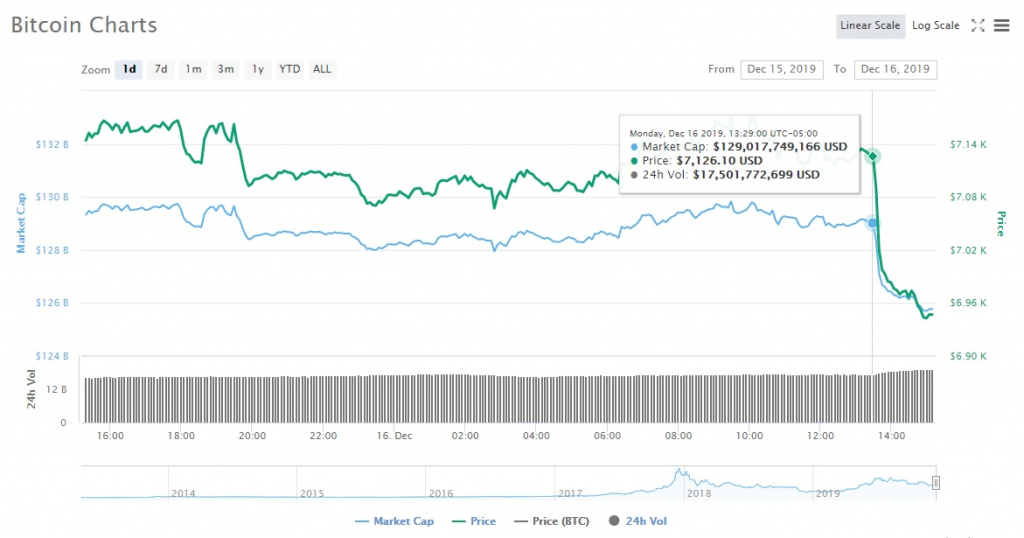
Task: Edit the To date field
Action: tap(895, 69)
